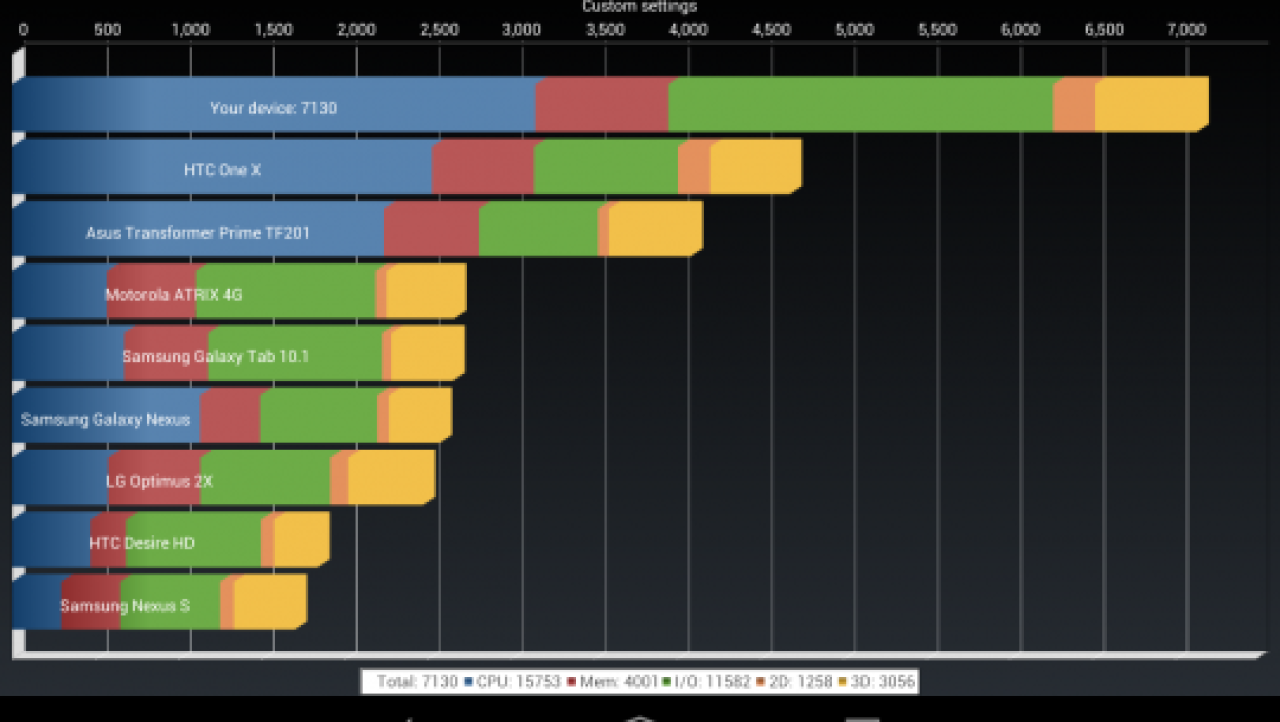Tap the green I/O segment of Asus Transformer bar

point(539,229)
